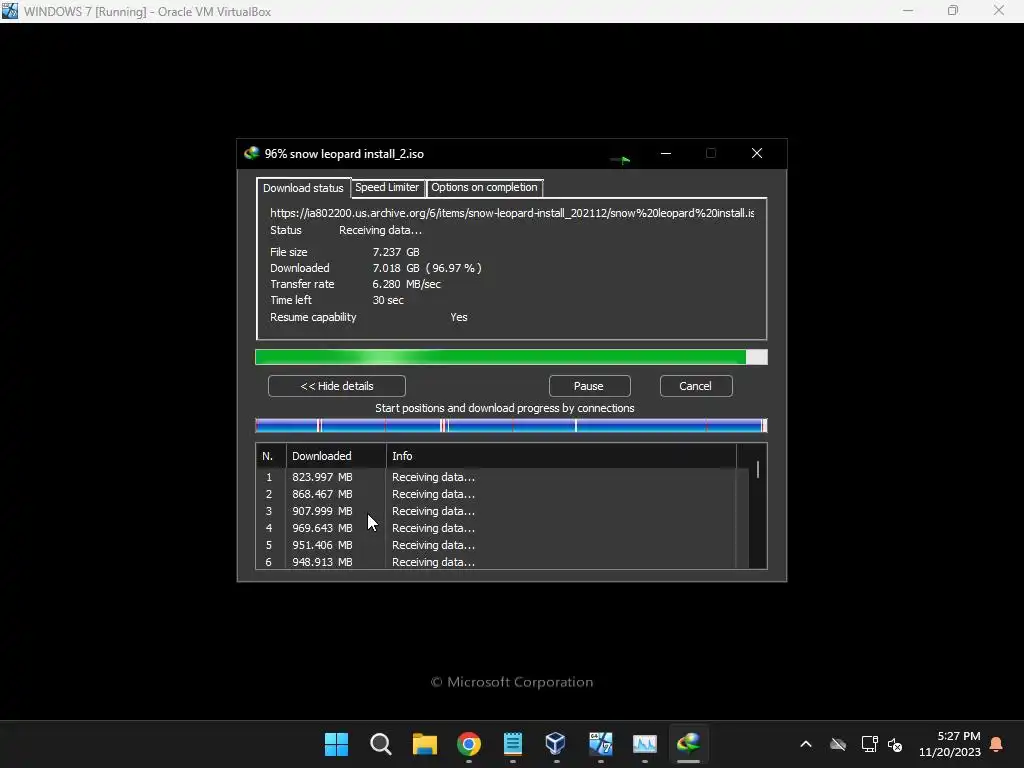This screenshot has height=768, width=1024.
Task: Switch to the Speed Limiter tab
Action: tap(387, 187)
